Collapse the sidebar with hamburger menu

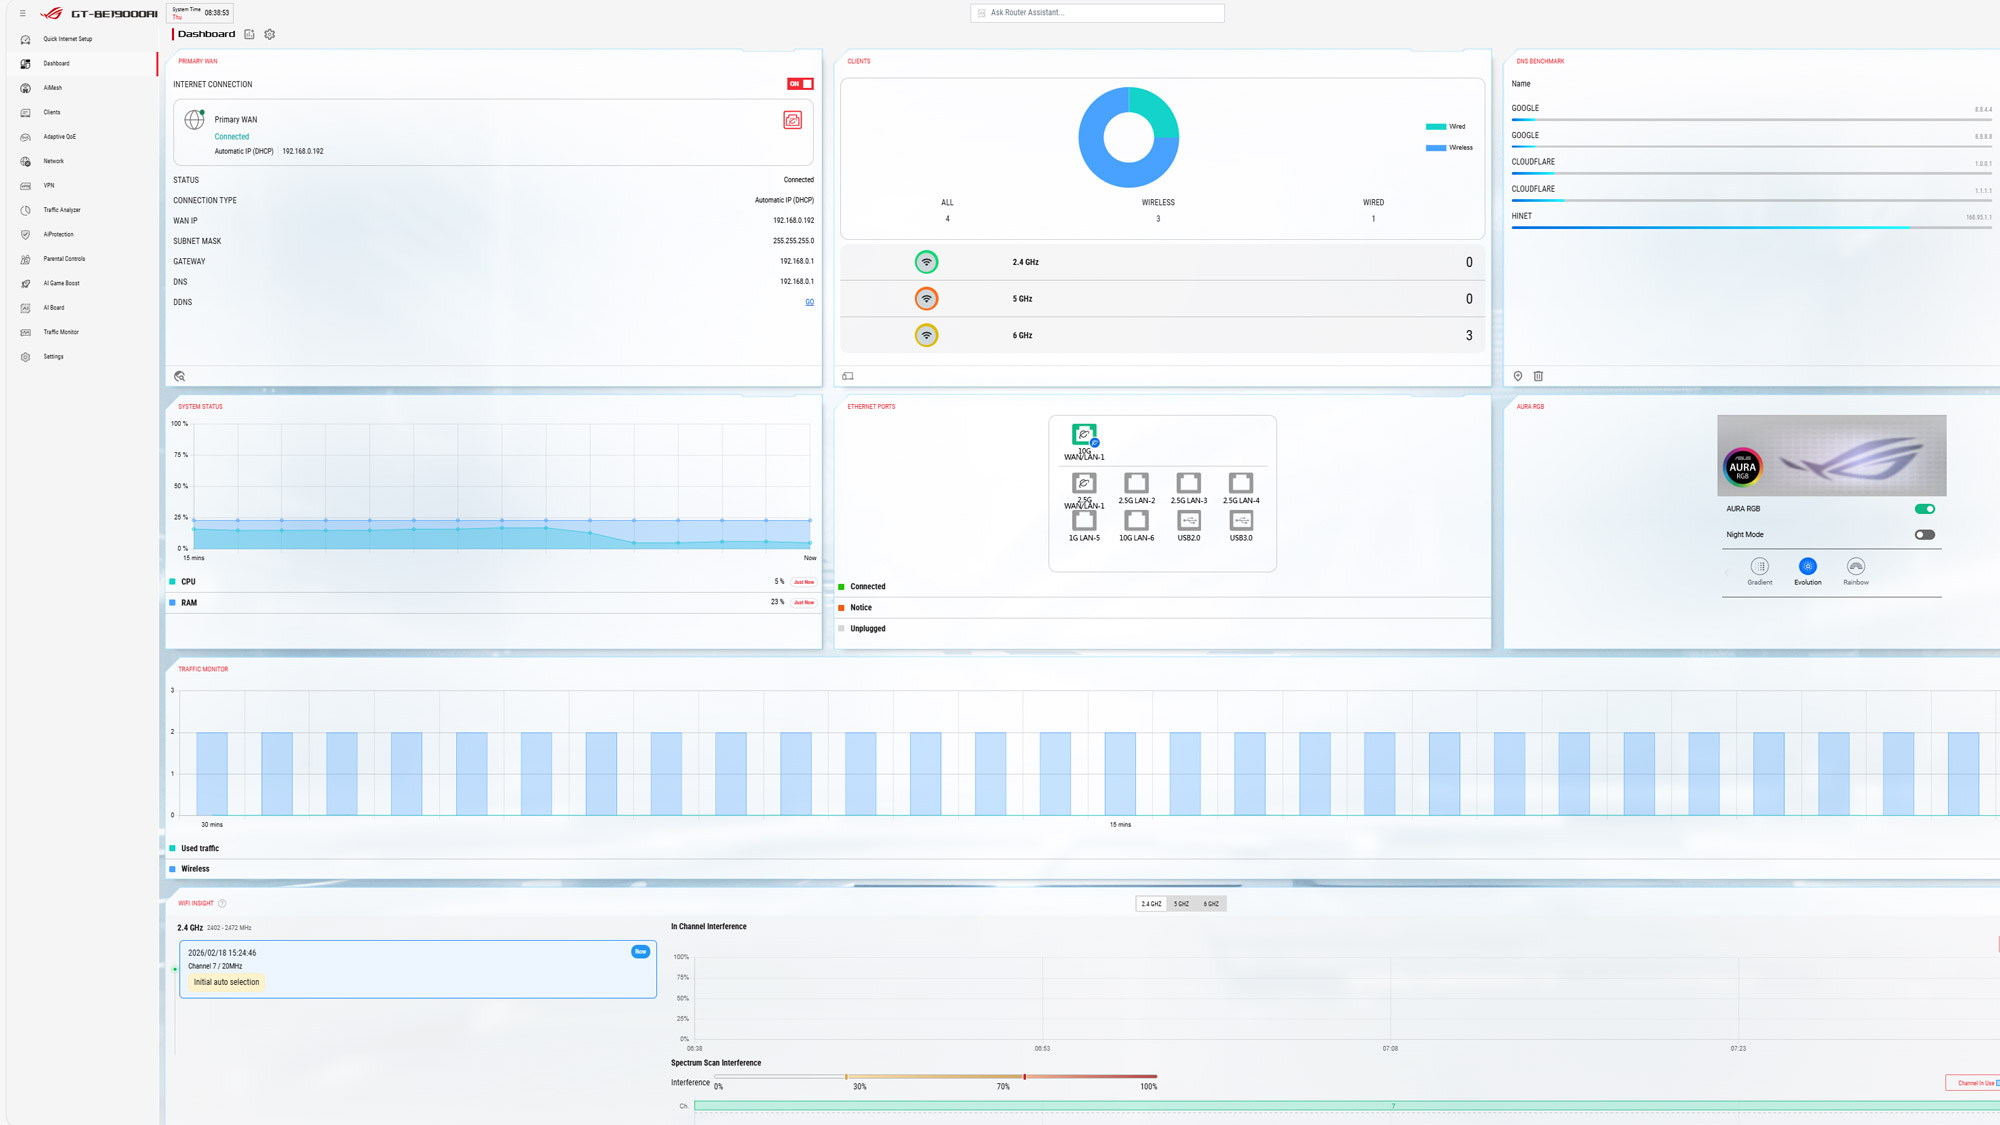pyautogui.click(x=22, y=13)
